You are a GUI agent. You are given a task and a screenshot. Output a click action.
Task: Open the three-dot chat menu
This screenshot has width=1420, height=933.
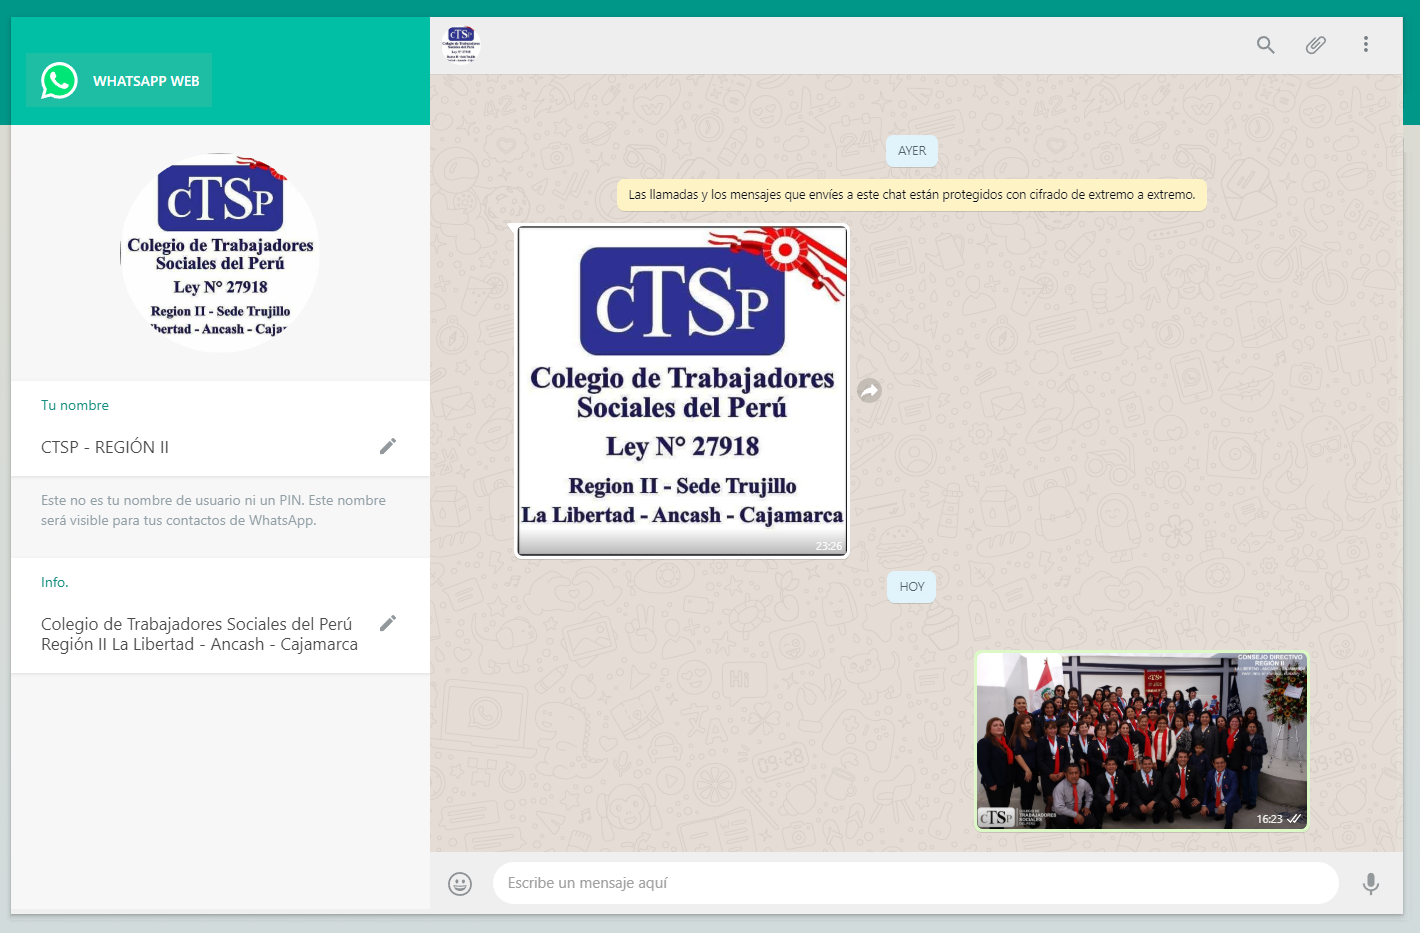coord(1366,45)
